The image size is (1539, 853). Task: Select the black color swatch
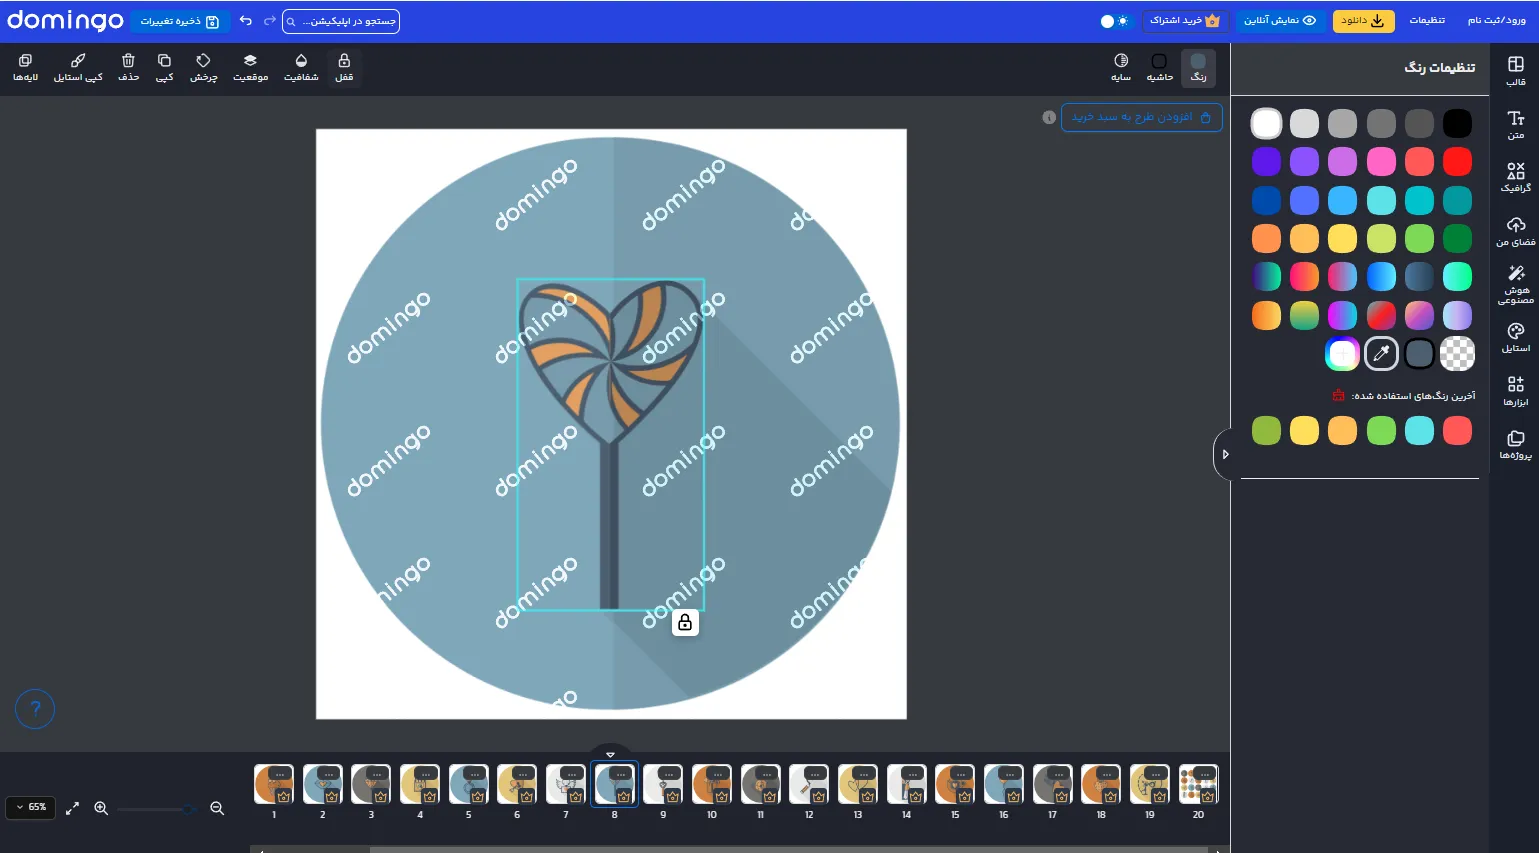click(x=1457, y=123)
